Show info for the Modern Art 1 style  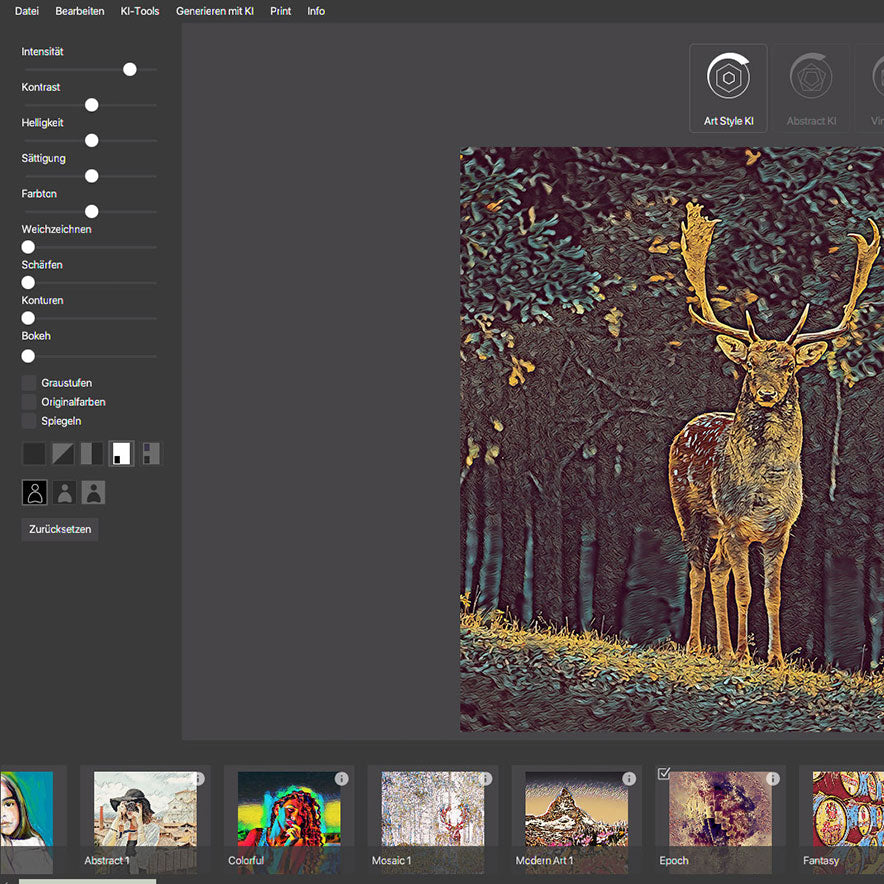point(629,779)
